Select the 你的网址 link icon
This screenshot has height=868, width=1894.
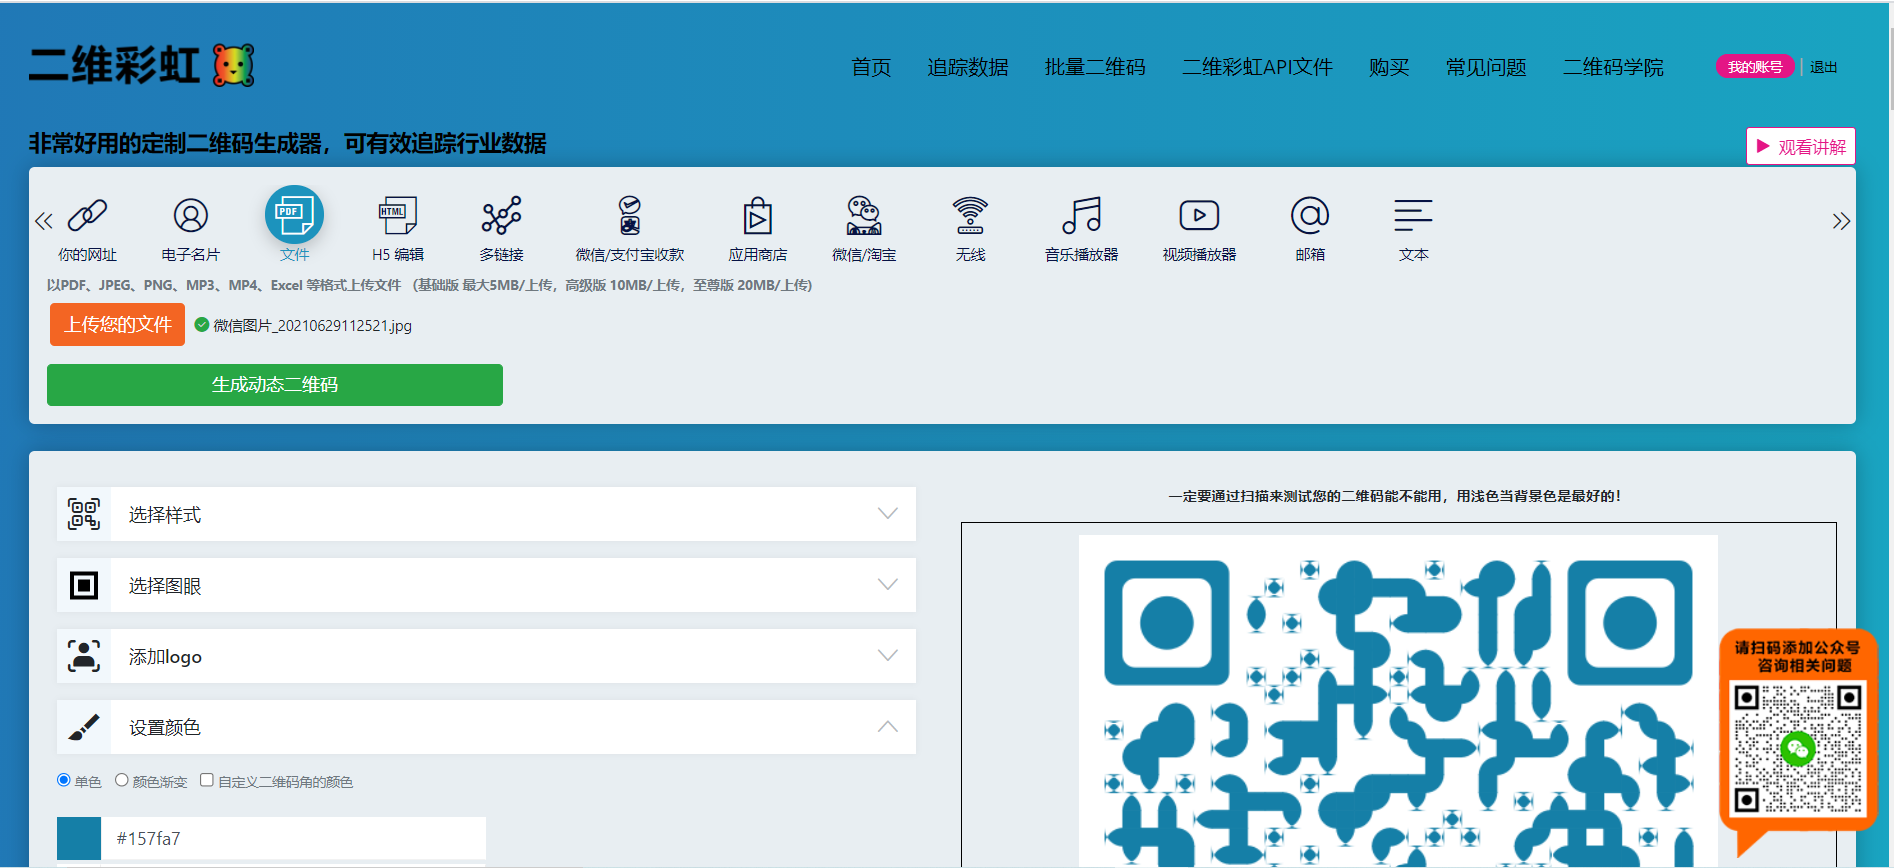pyautogui.click(x=87, y=215)
